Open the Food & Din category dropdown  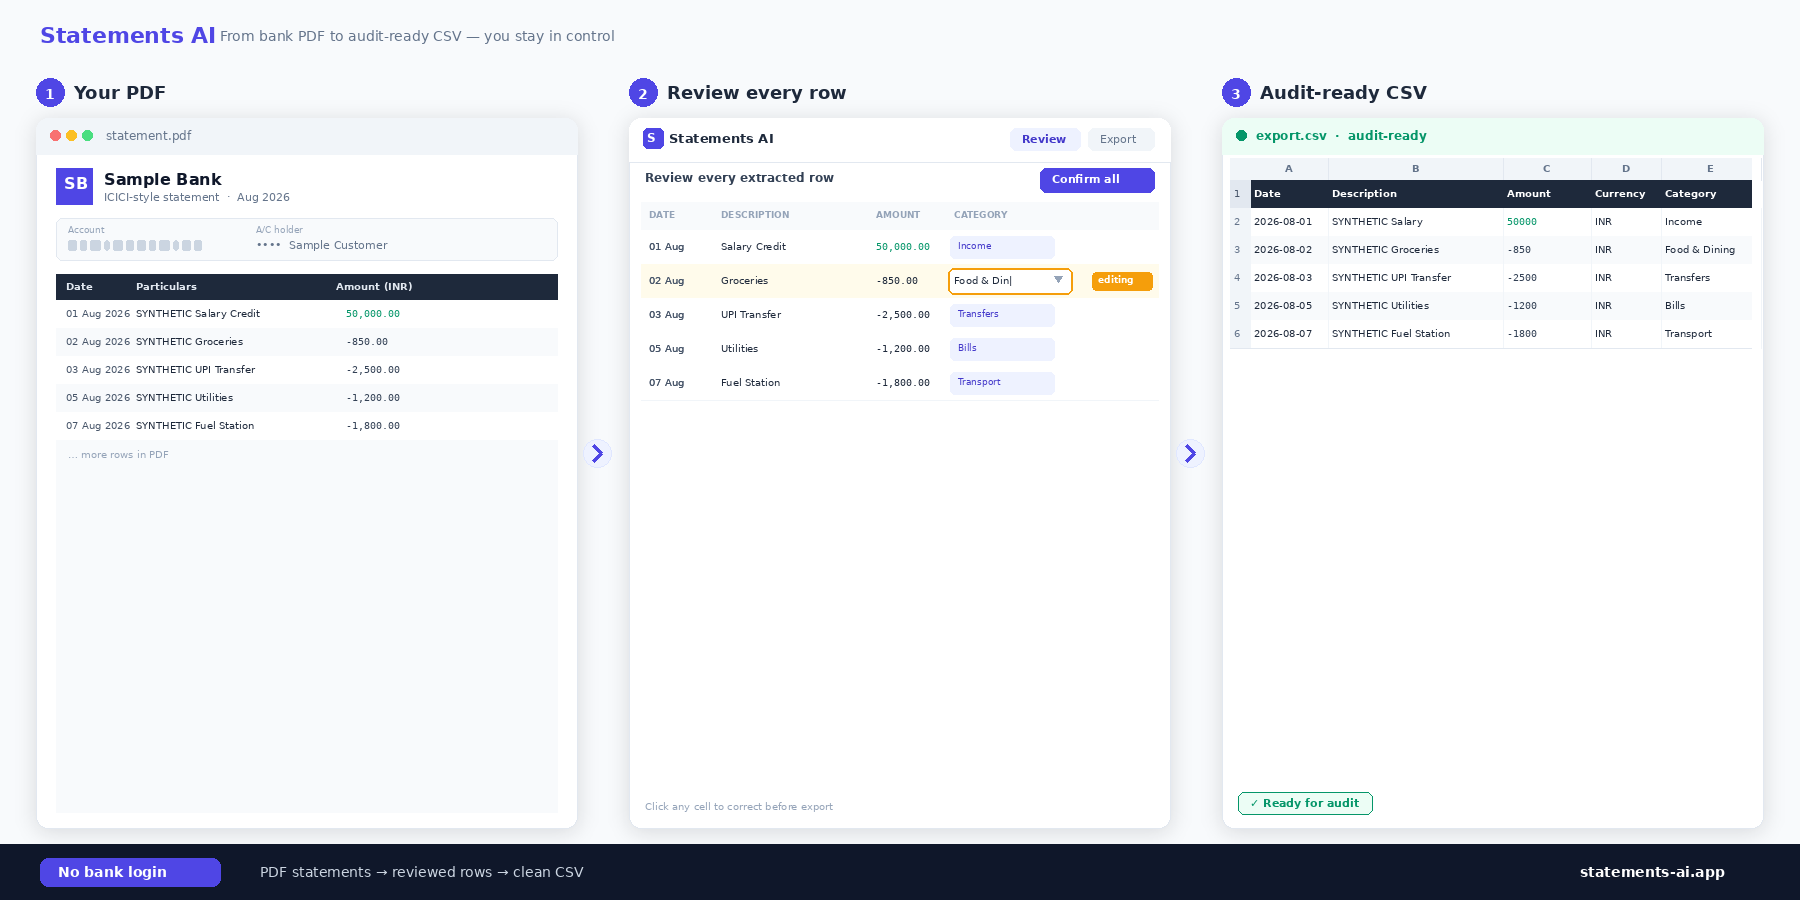pos(1010,281)
